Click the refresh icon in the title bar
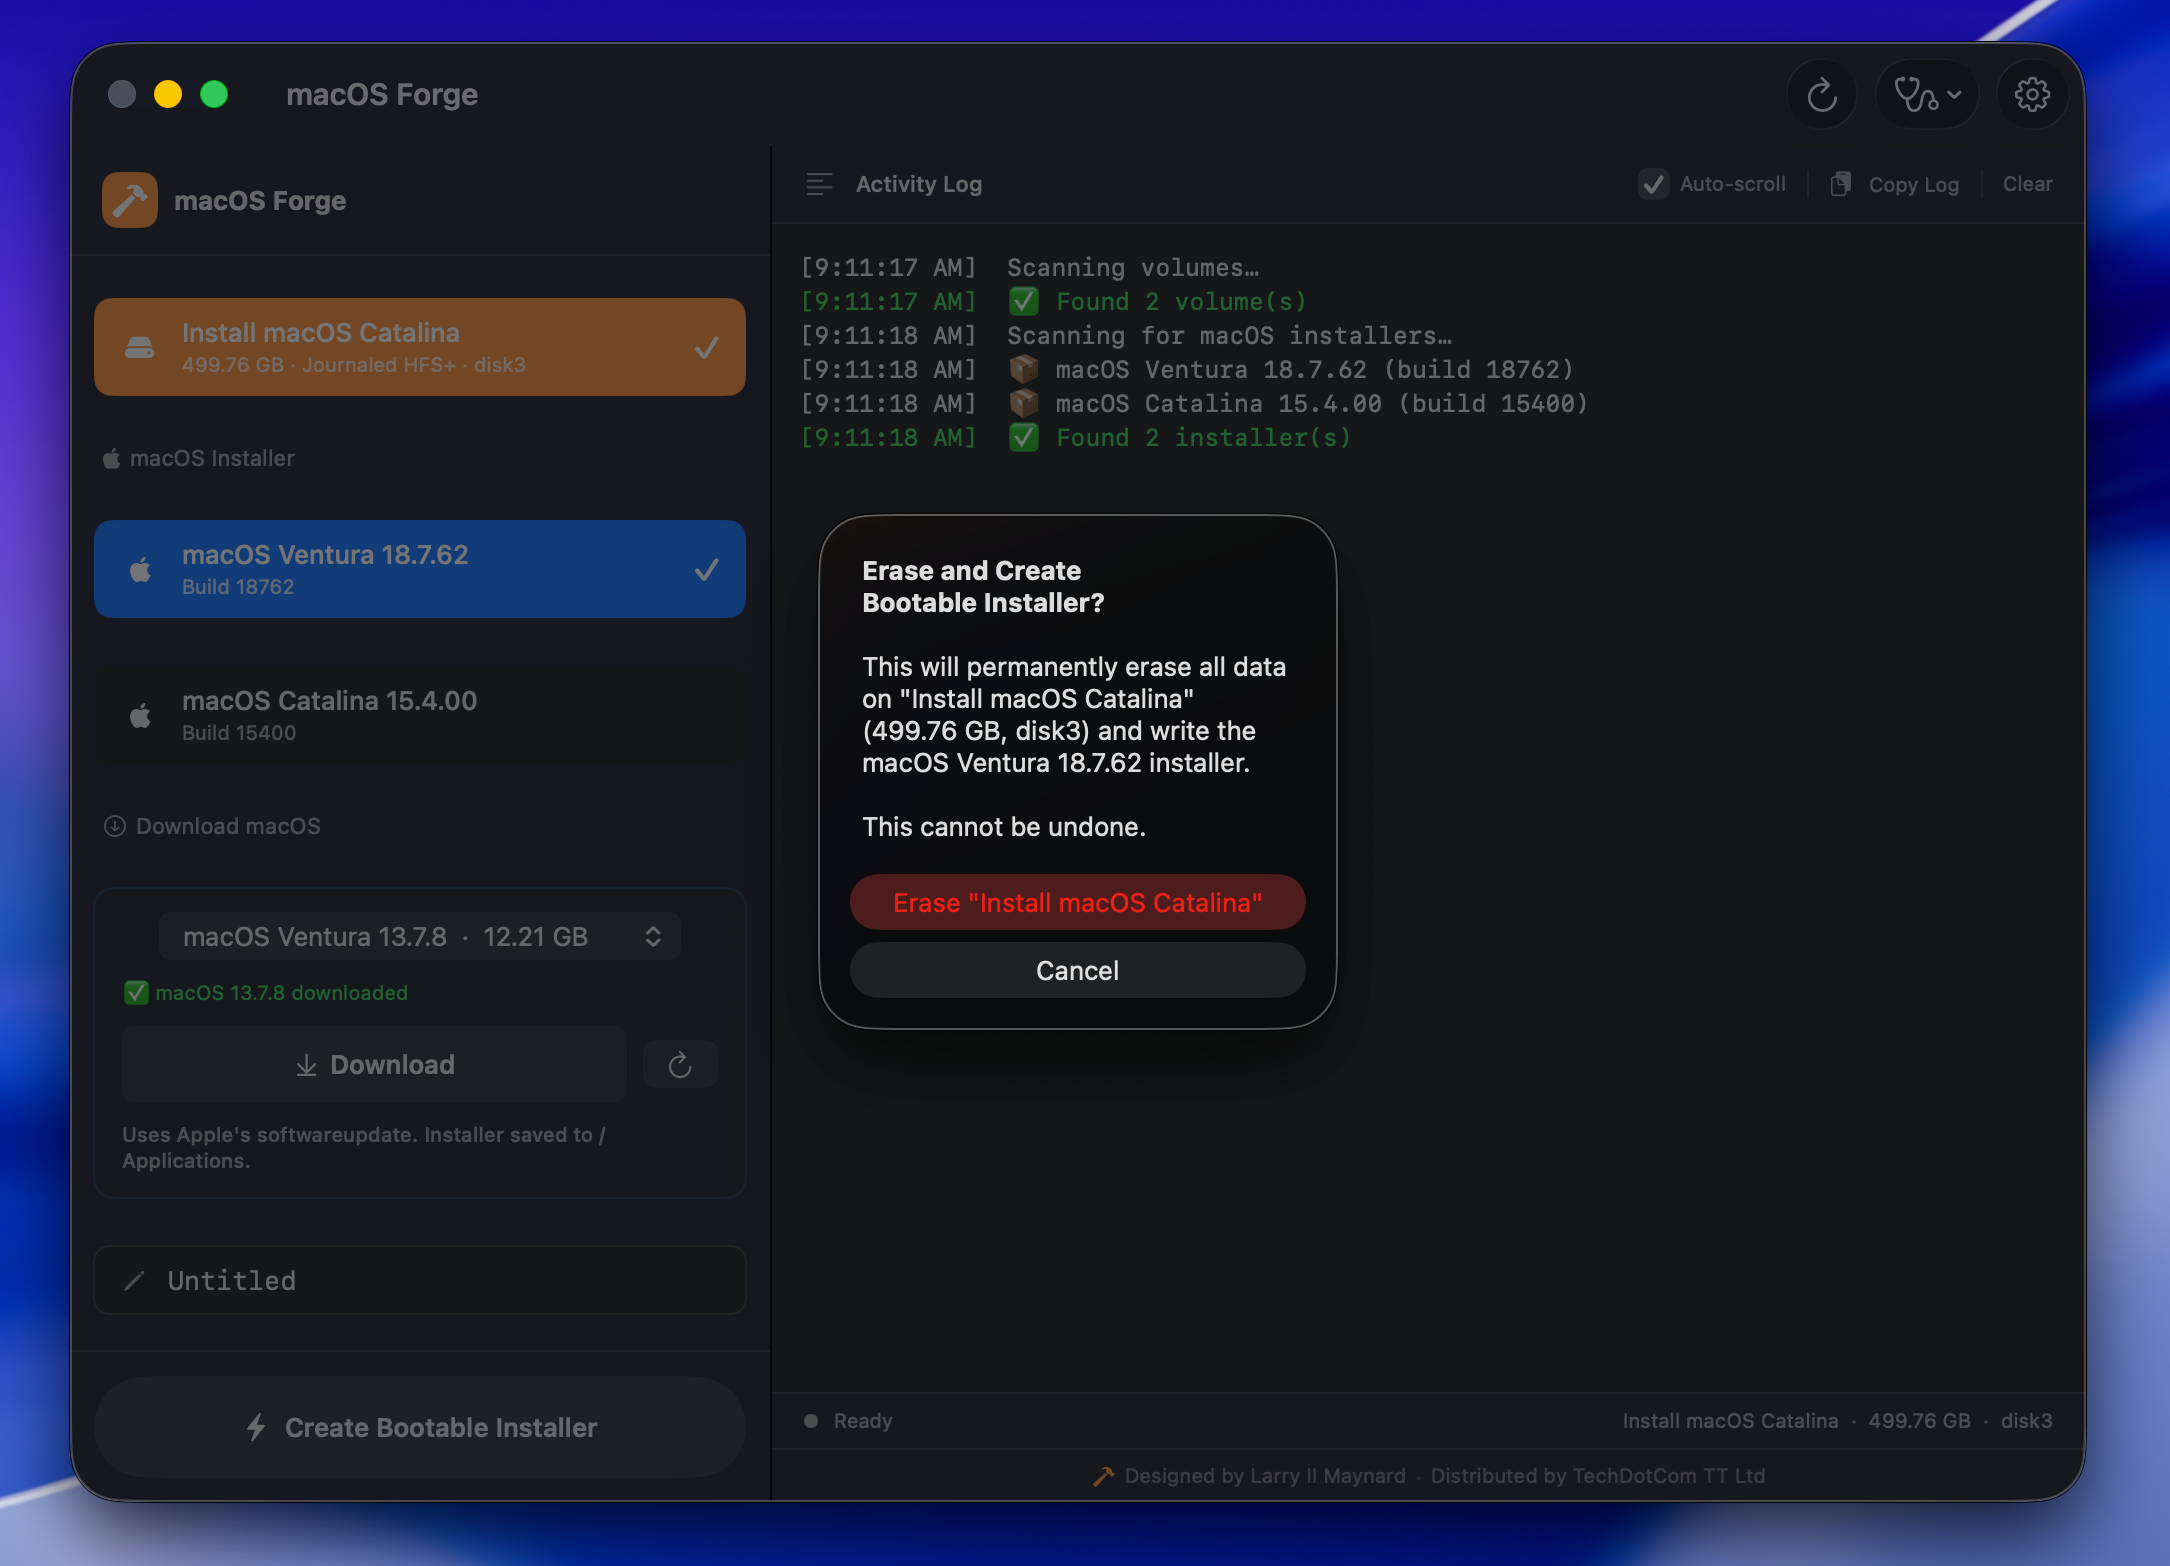Image resolution: width=2170 pixels, height=1566 pixels. 1821,95
